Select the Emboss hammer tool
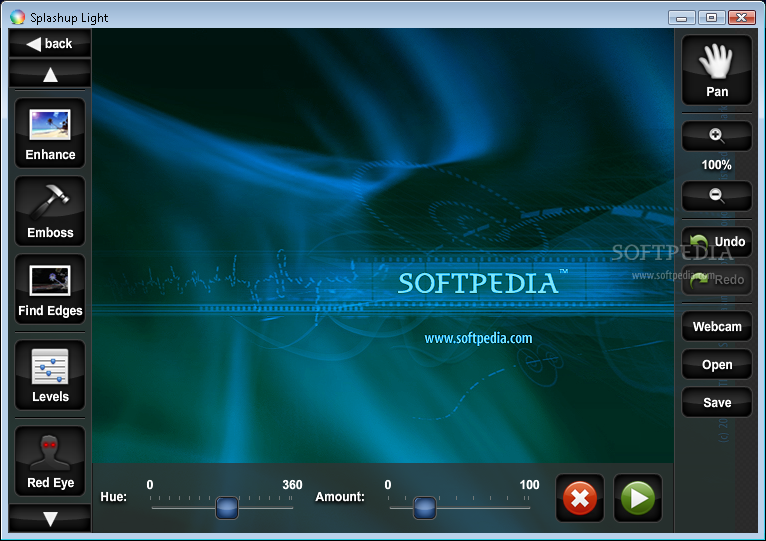 coord(50,211)
